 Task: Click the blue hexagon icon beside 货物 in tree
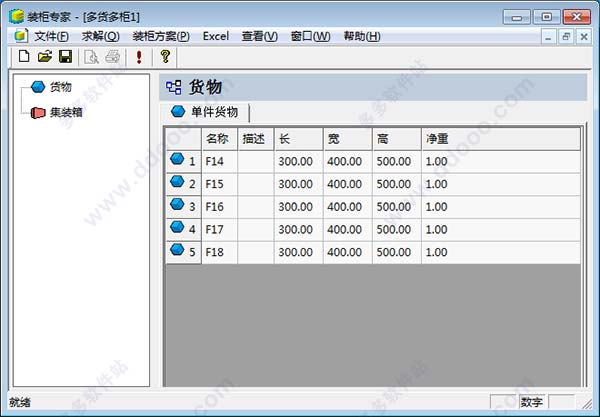(x=38, y=87)
